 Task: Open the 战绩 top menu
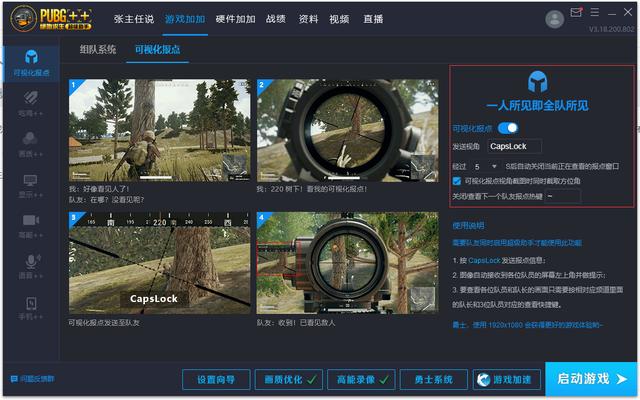(x=276, y=19)
